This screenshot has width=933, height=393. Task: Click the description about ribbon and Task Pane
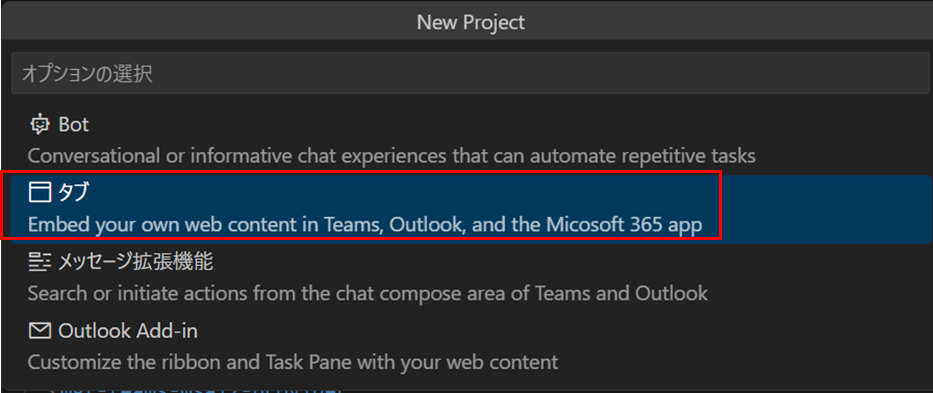coord(293,362)
